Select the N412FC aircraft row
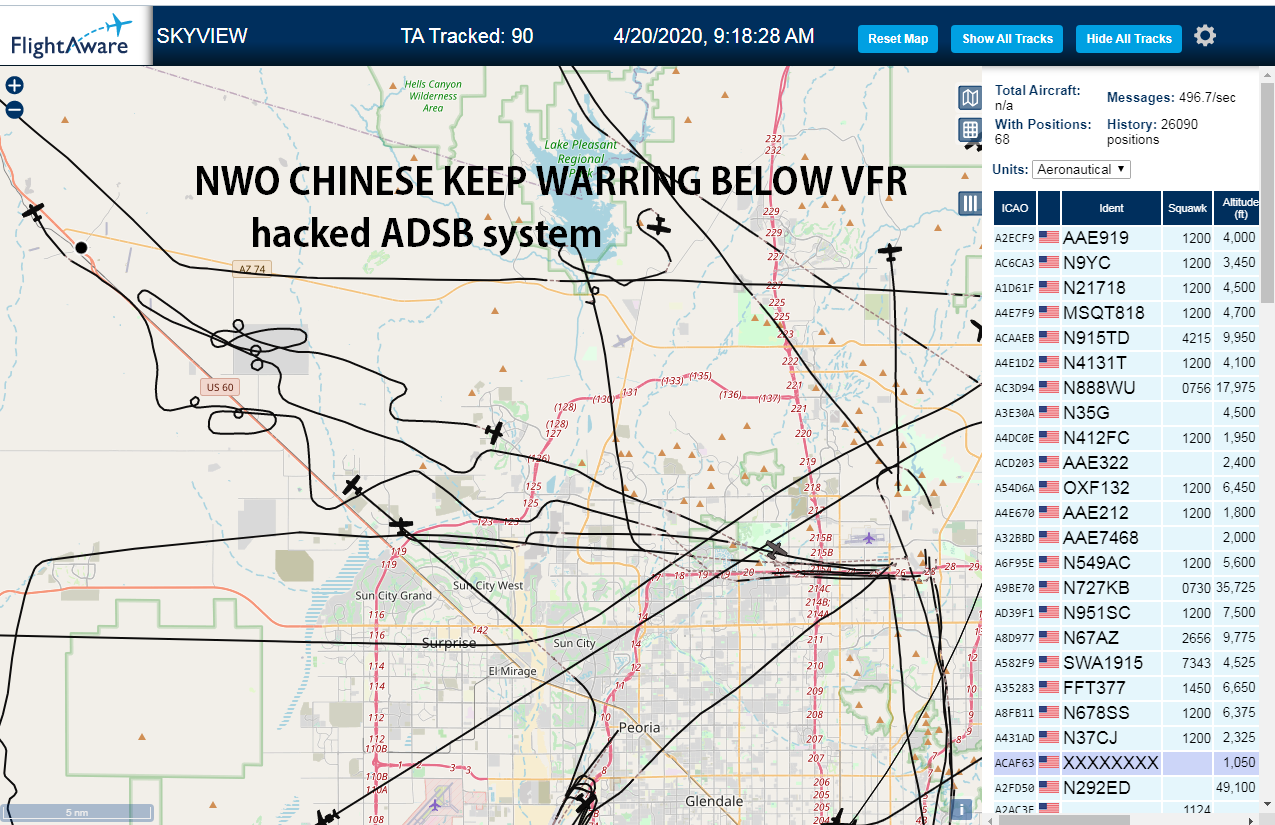Screen dimensions: 1275x825 click(x=1126, y=438)
